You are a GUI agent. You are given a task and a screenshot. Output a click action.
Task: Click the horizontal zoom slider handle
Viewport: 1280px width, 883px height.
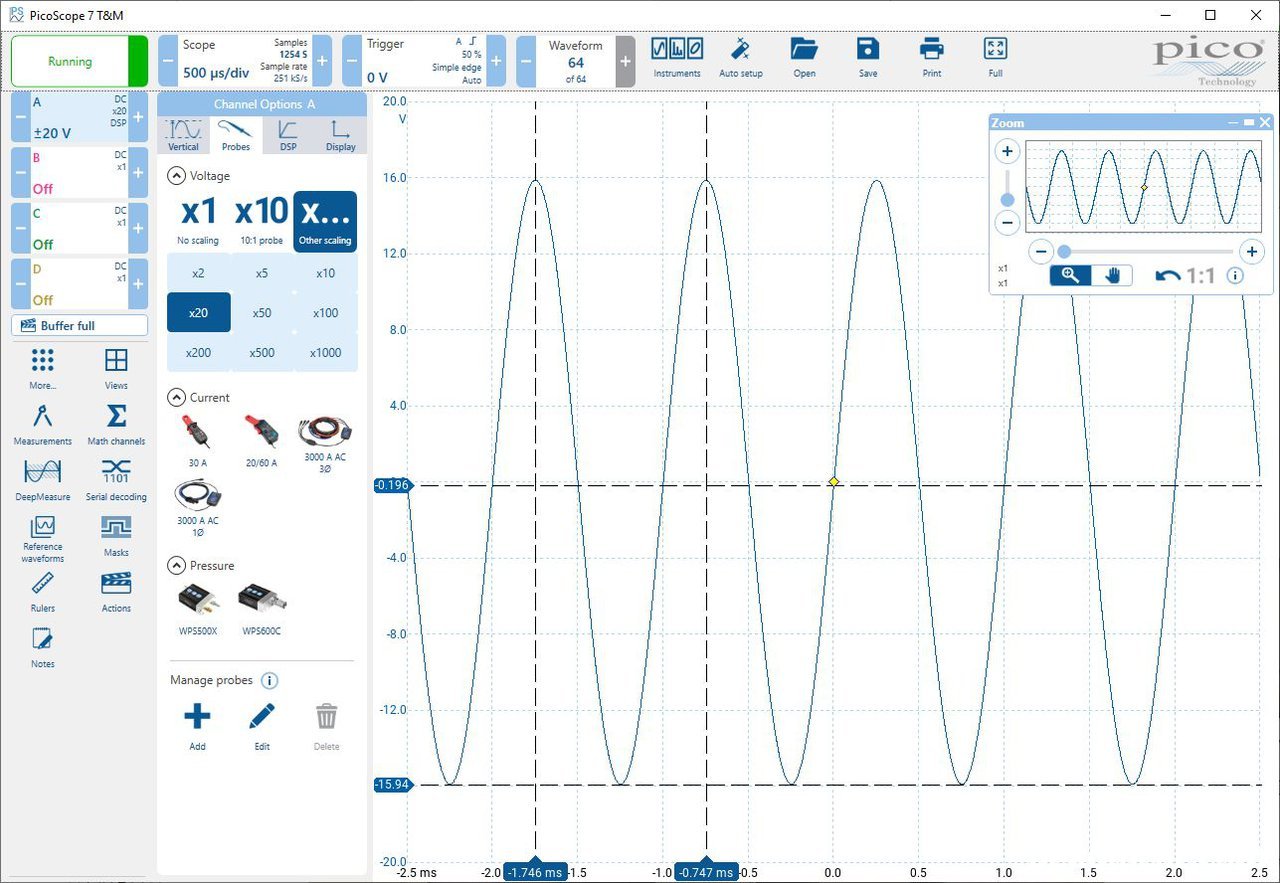pos(1065,252)
